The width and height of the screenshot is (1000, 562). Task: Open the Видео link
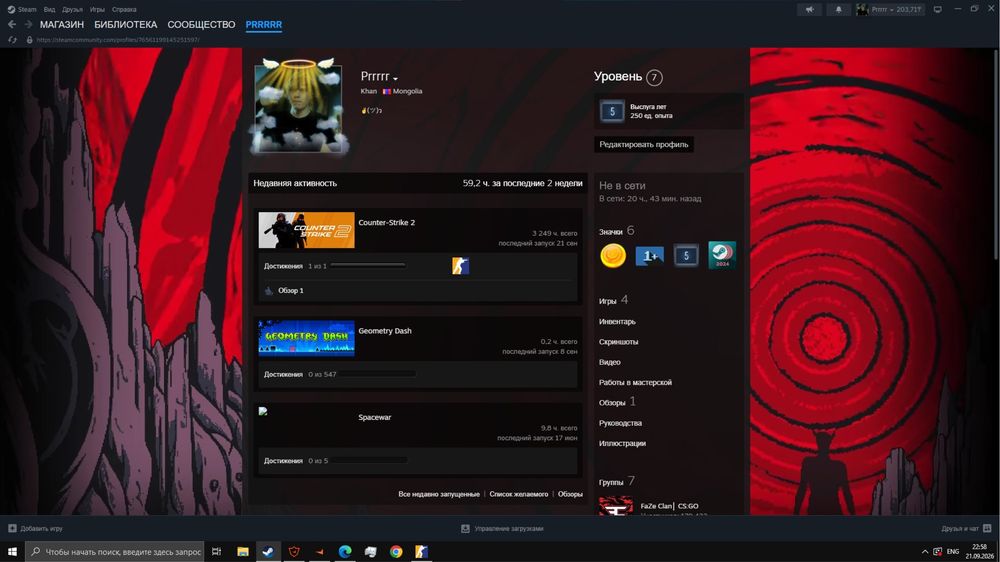(610, 362)
